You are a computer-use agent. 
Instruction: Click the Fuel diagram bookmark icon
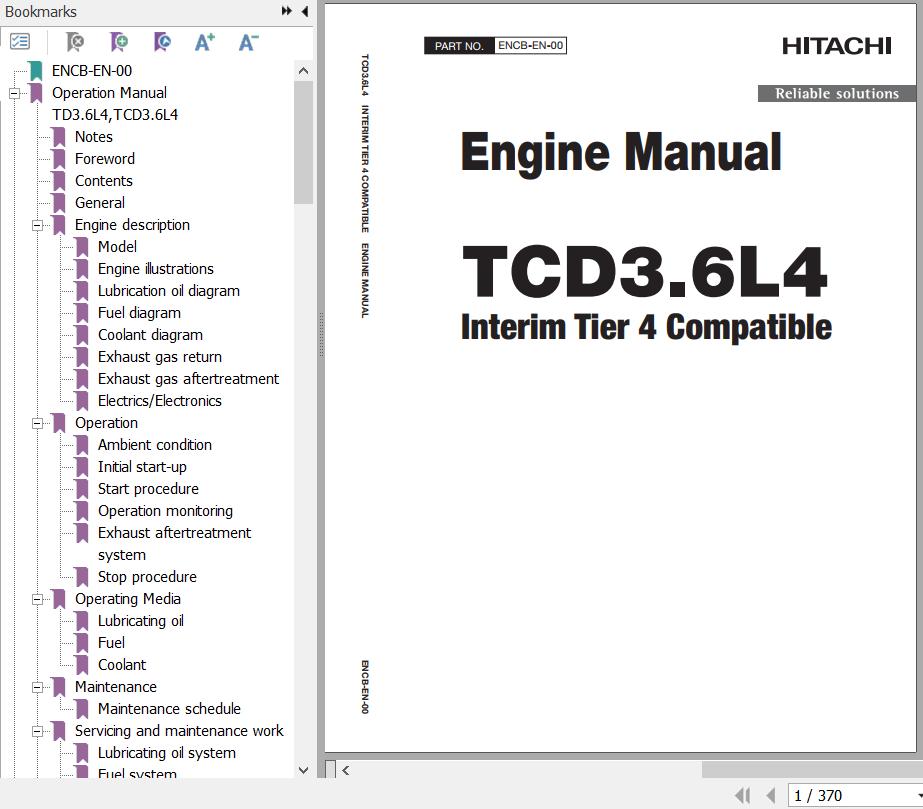[x=82, y=313]
